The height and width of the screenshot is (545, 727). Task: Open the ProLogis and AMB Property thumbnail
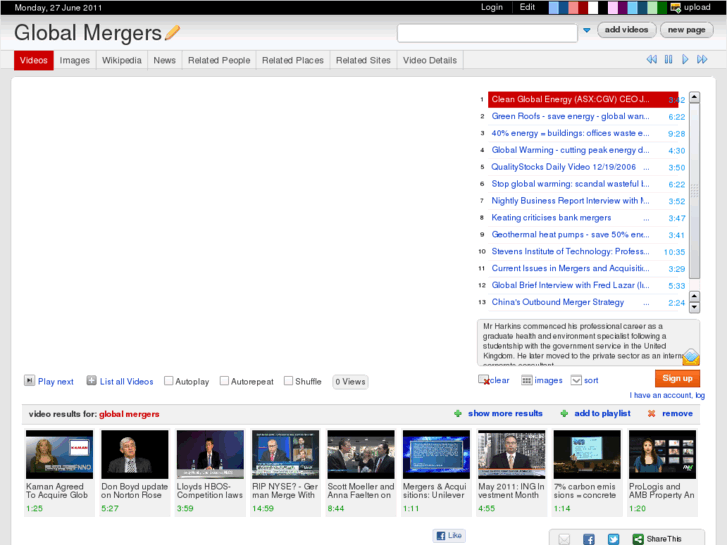point(662,454)
